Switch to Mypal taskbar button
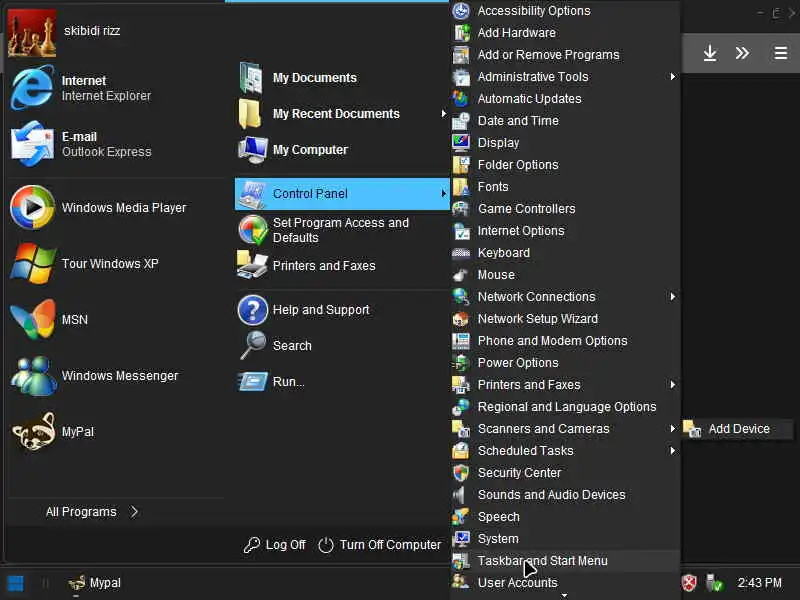The image size is (800, 600). [95, 583]
